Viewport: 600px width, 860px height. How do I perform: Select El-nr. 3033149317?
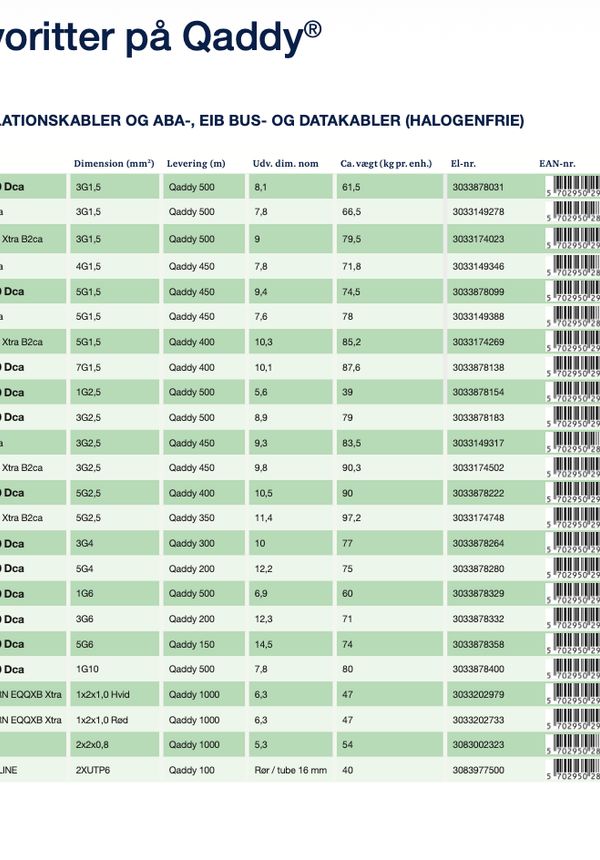pyautogui.click(x=478, y=443)
